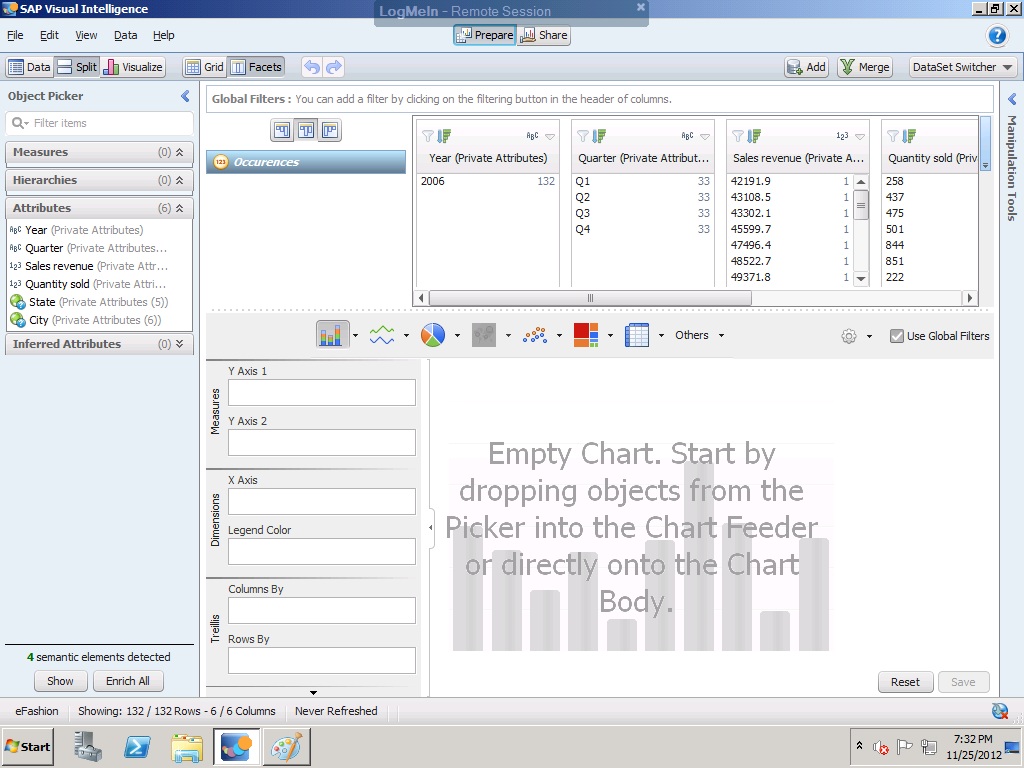Click facets scroll right arrow

970,298
